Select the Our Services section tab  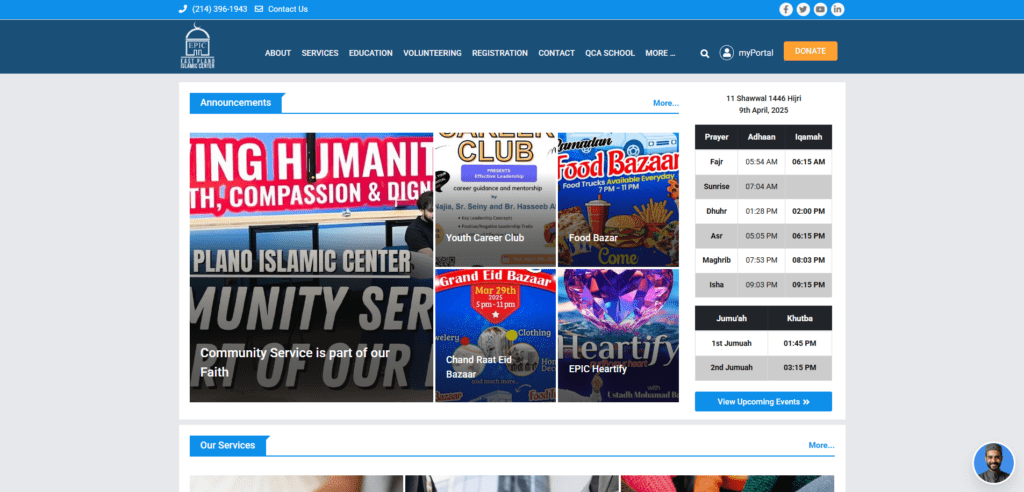[228, 446]
